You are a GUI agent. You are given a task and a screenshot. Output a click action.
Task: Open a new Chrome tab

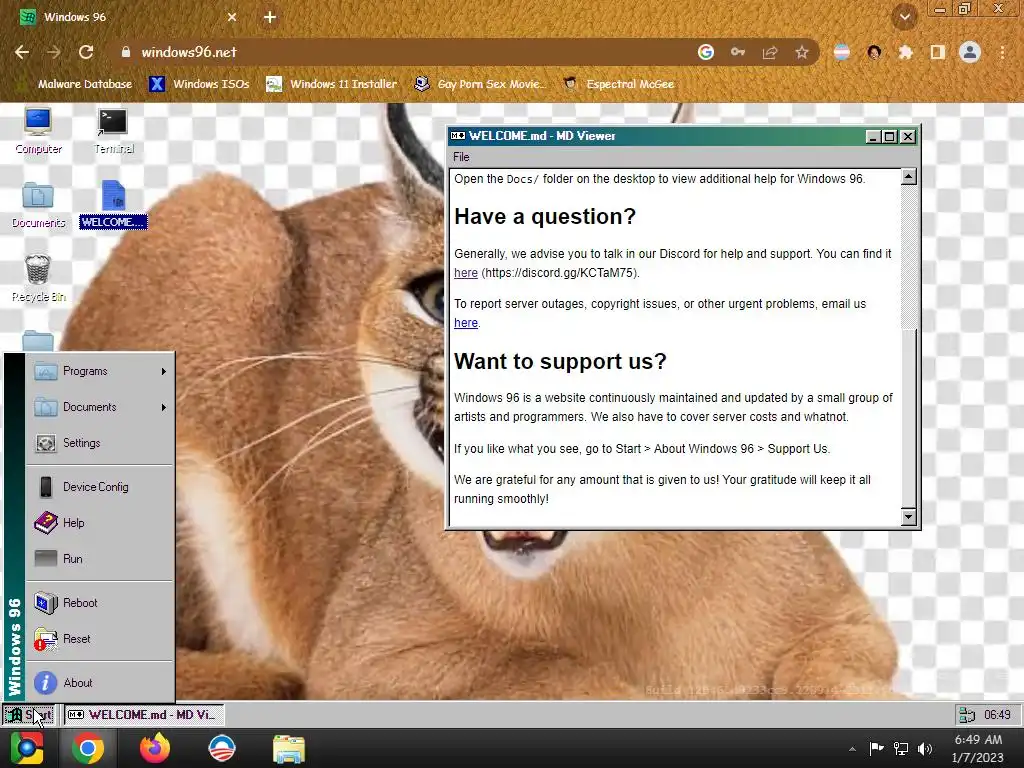(270, 18)
